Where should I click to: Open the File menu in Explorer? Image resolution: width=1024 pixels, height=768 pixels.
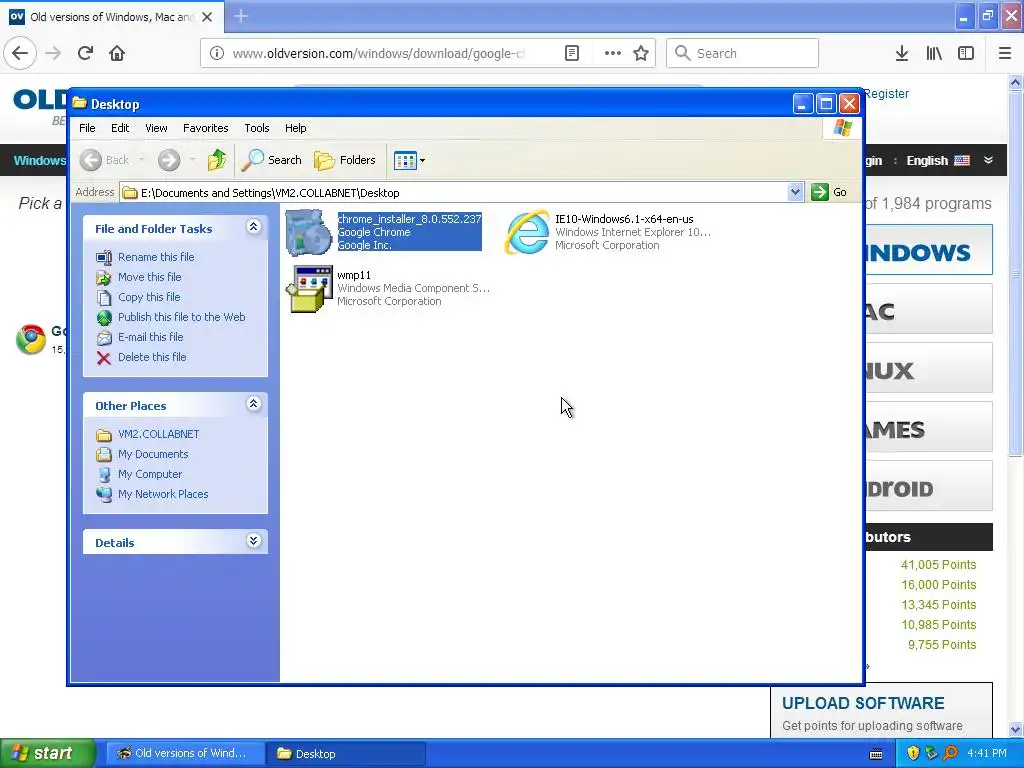(87, 128)
